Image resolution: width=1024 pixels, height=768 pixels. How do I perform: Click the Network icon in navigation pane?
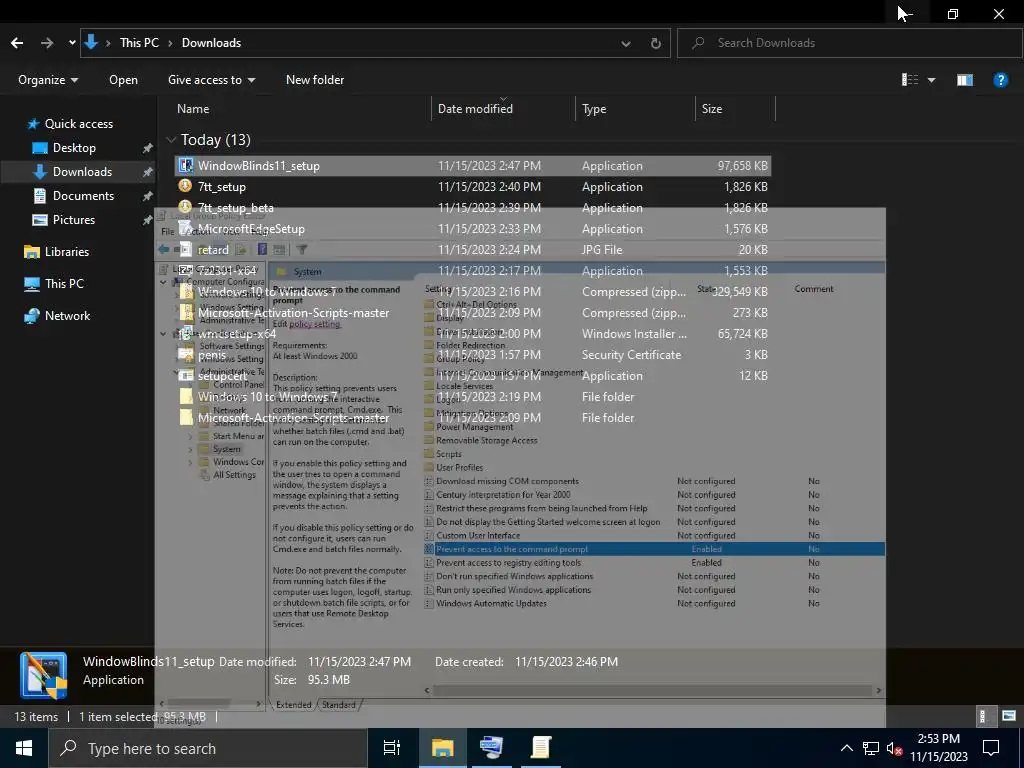pyautogui.click(x=31, y=316)
